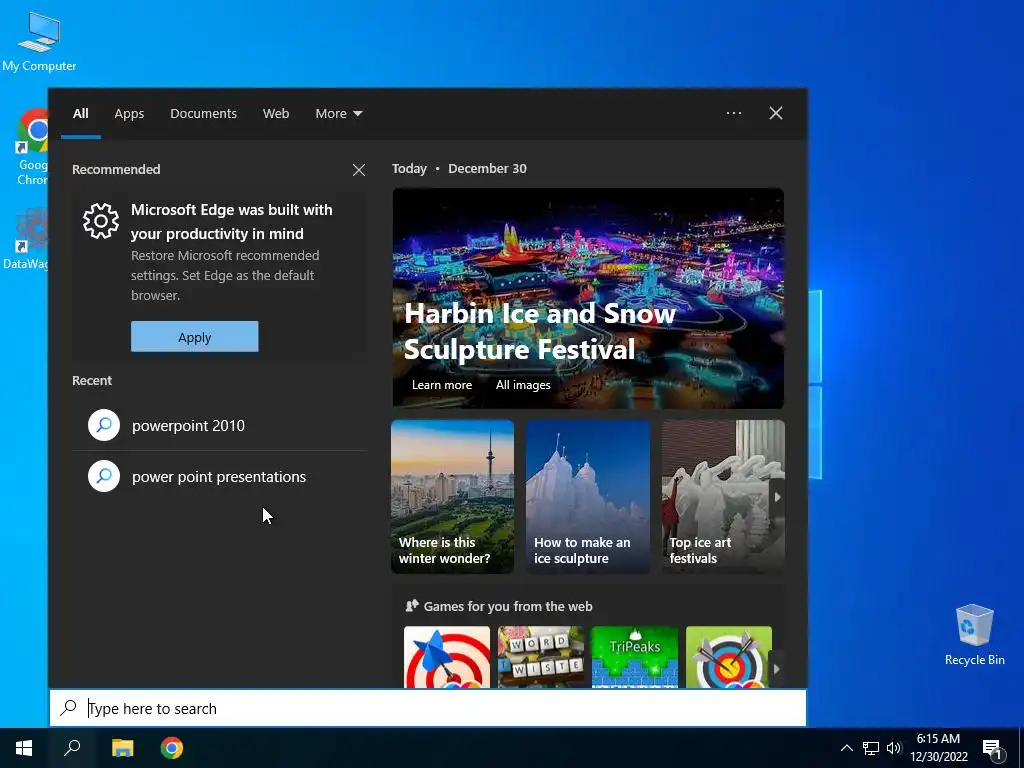Open the network status tray icon
The width and height of the screenshot is (1024, 768).
point(871,748)
